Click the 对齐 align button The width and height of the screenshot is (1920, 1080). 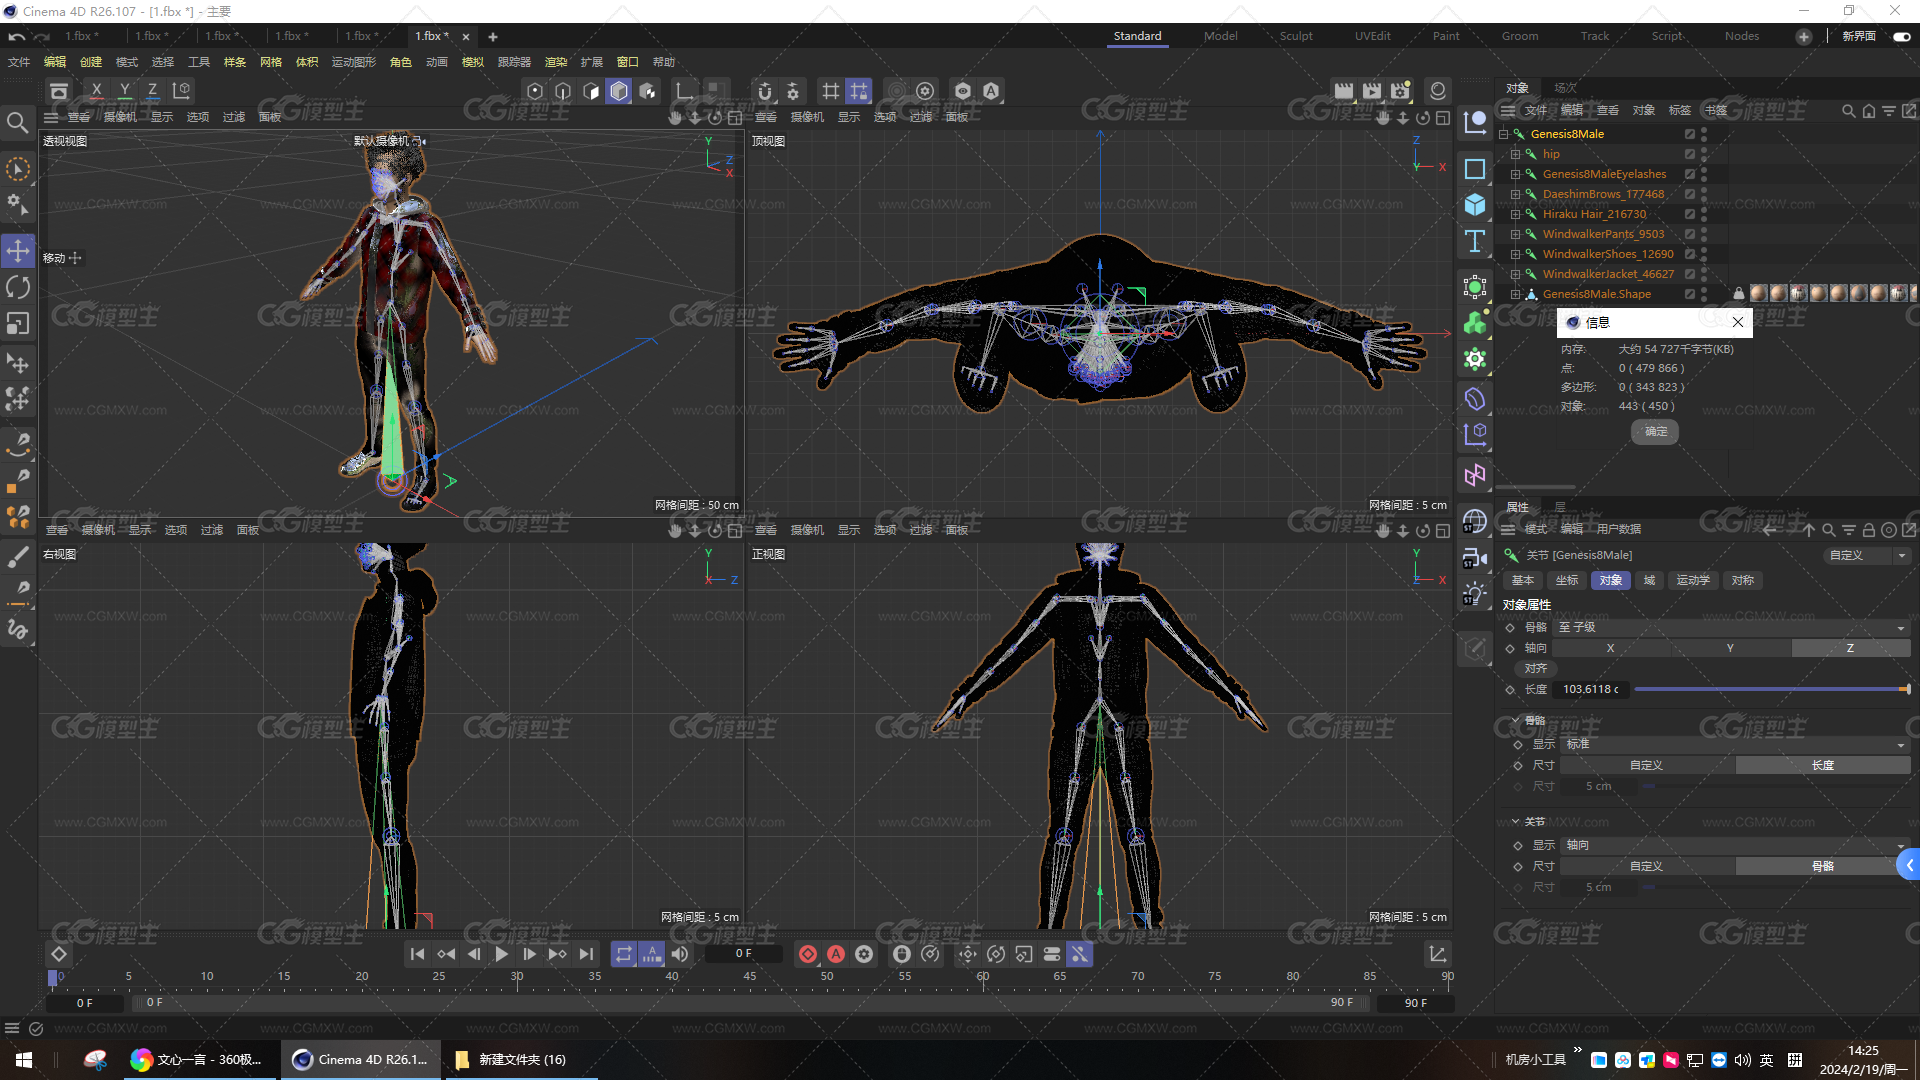[x=1536, y=668]
